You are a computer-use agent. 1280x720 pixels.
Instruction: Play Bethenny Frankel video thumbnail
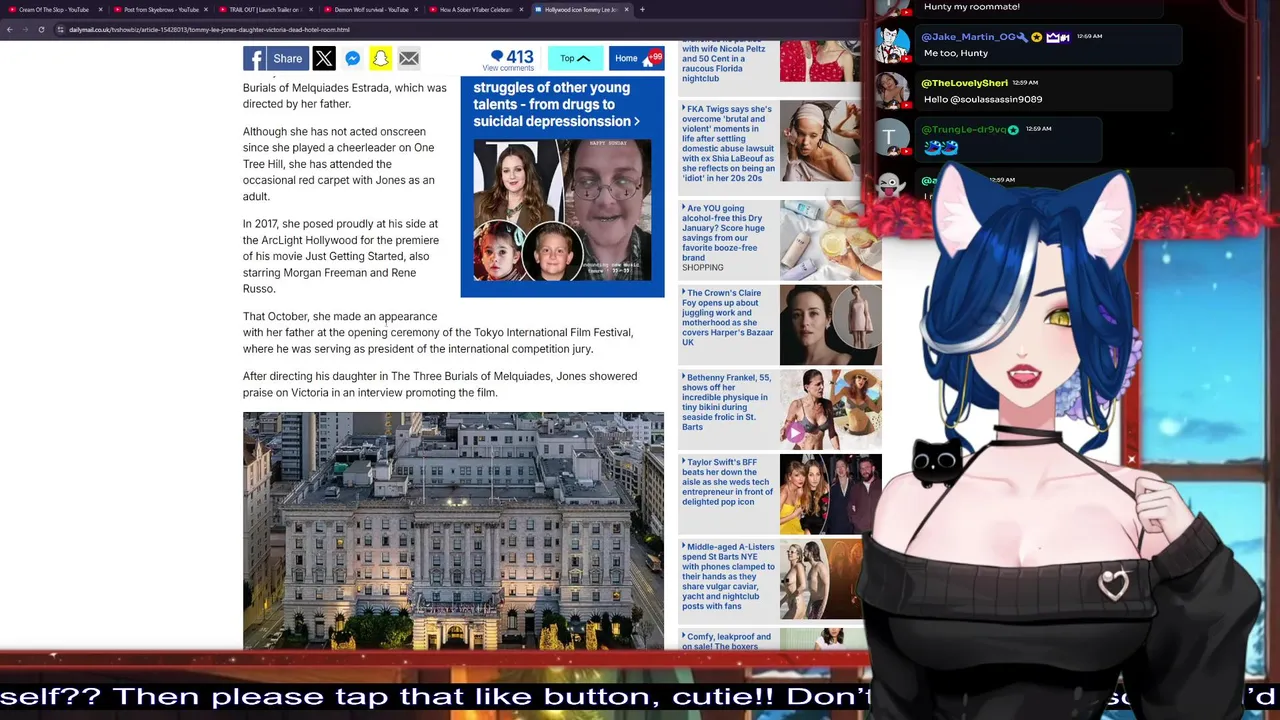[831, 409]
